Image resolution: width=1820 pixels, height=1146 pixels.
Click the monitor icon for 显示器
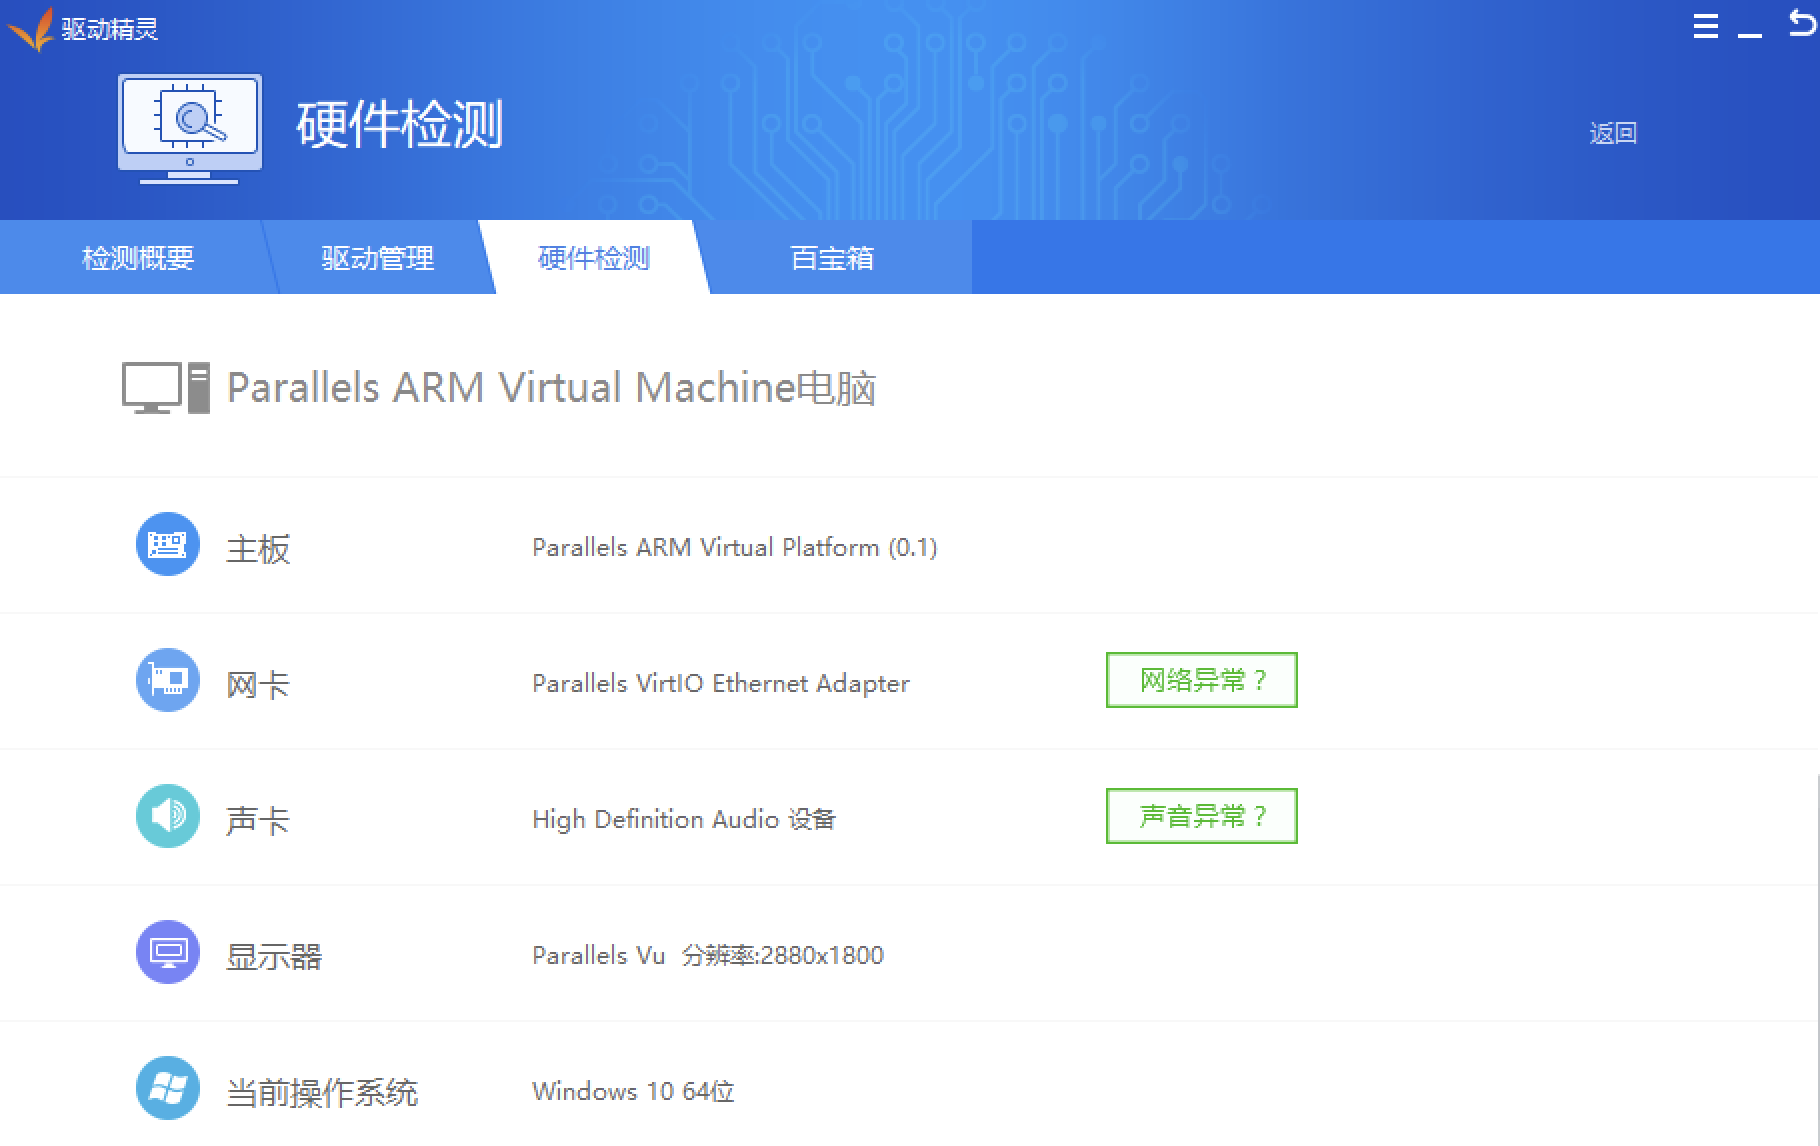coord(167,952)
